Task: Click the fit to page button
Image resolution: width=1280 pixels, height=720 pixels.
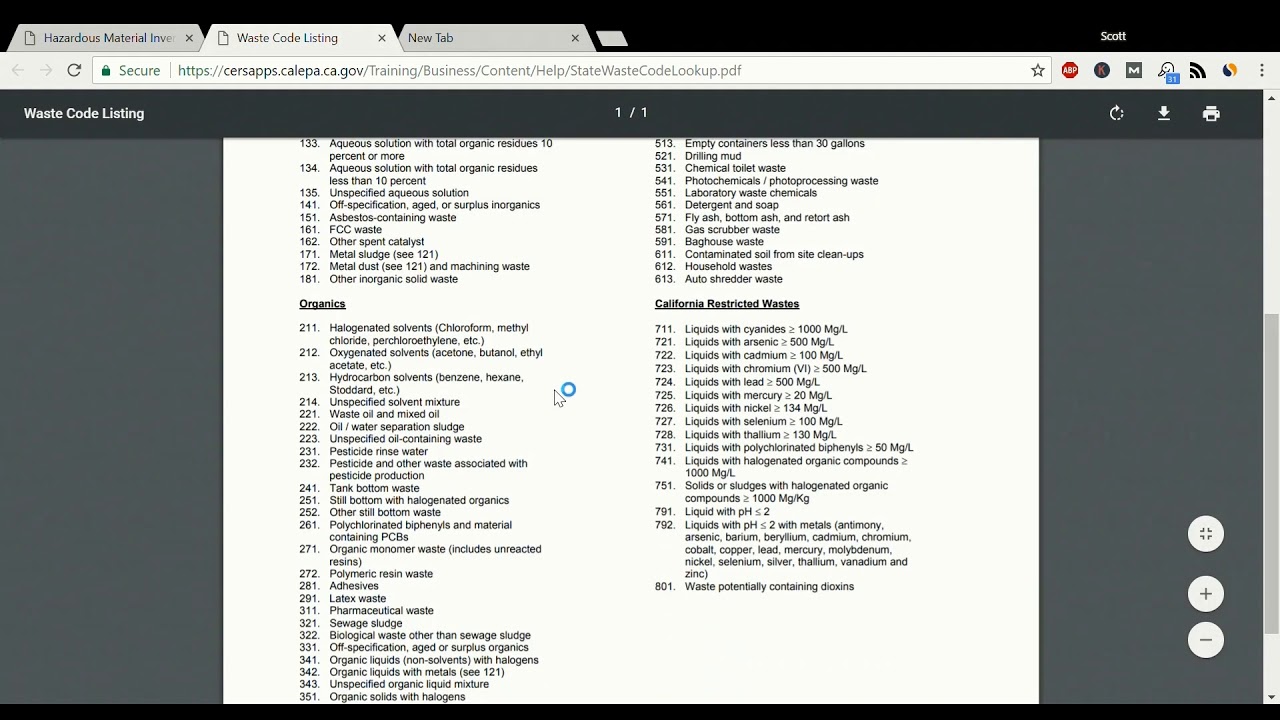Action: 1206,534
